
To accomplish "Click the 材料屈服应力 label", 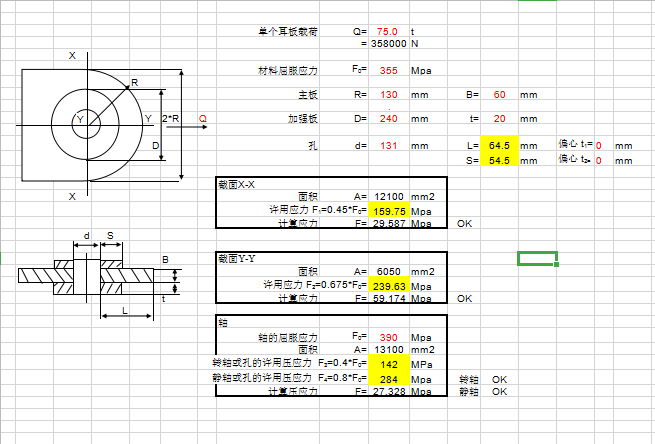I will pyautogui.click(x=288, y=71).
